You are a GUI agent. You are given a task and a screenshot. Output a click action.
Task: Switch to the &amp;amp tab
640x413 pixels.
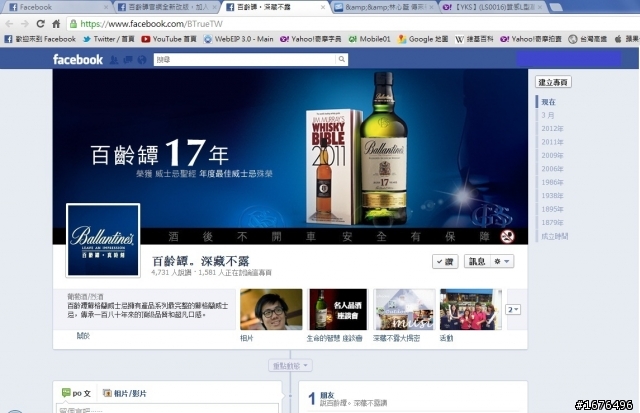384,7
